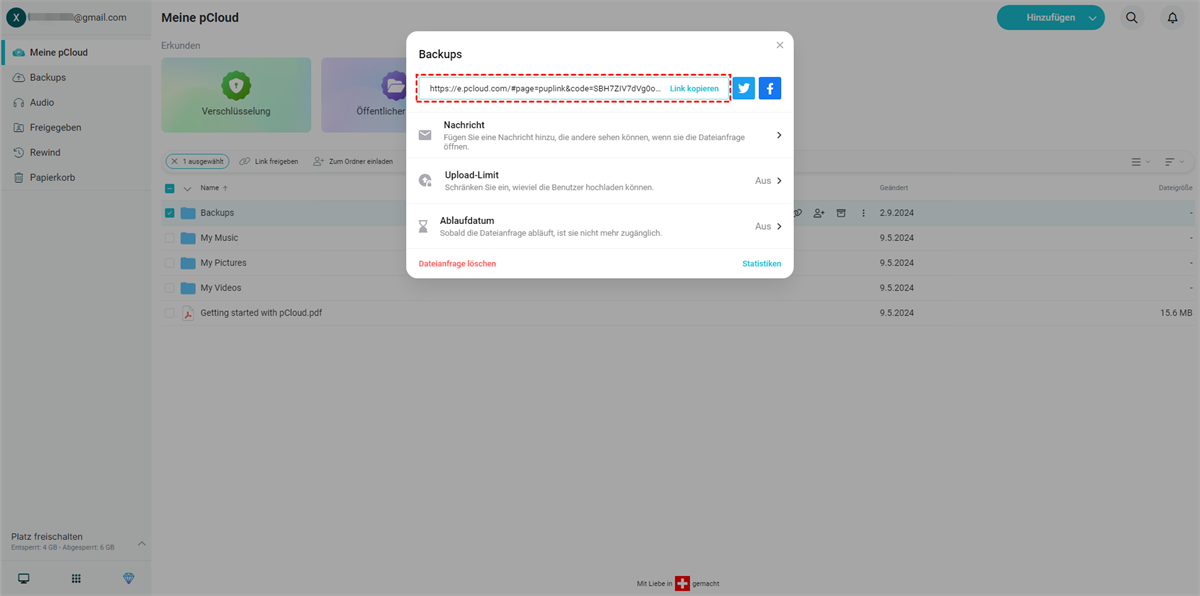Open Meine pCloud in sidebar

[76, 52]
